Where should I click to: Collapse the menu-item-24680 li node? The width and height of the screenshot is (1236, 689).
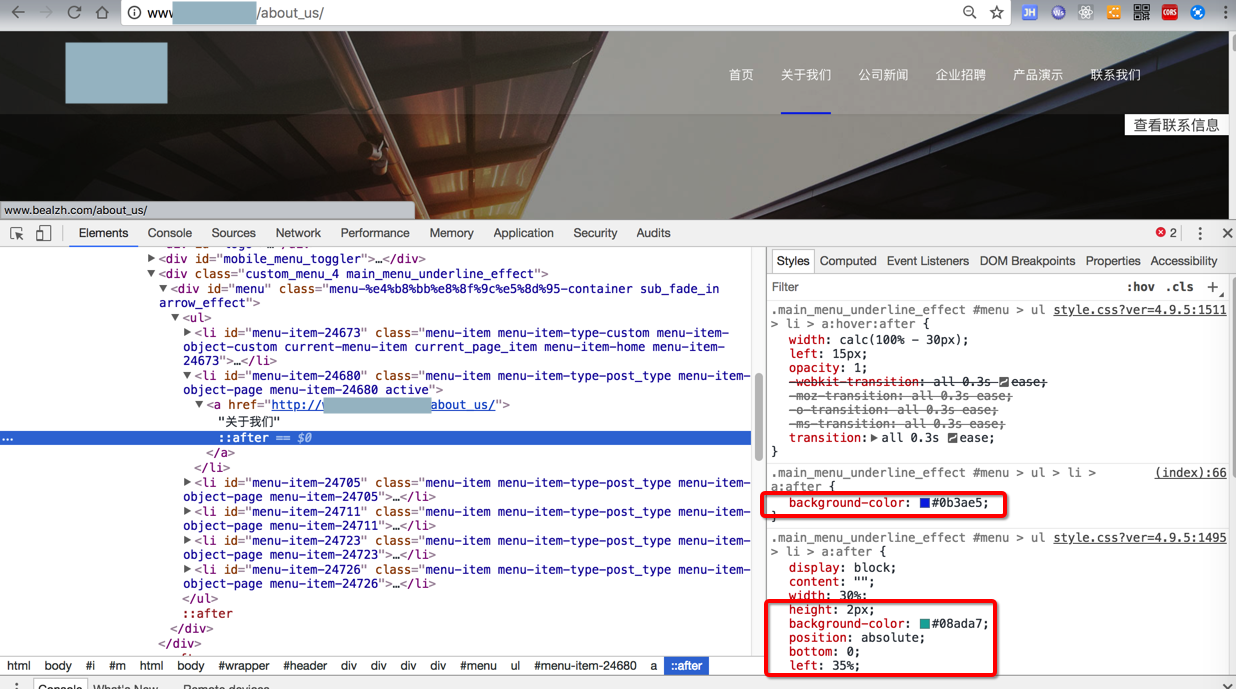(188, 376)
